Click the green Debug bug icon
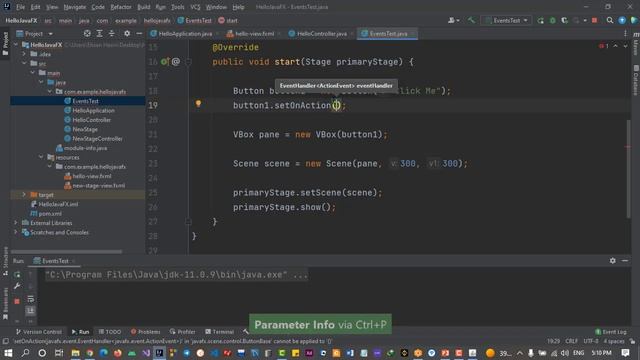This screenshot has width=640, height=360. (x=553, y=20)
